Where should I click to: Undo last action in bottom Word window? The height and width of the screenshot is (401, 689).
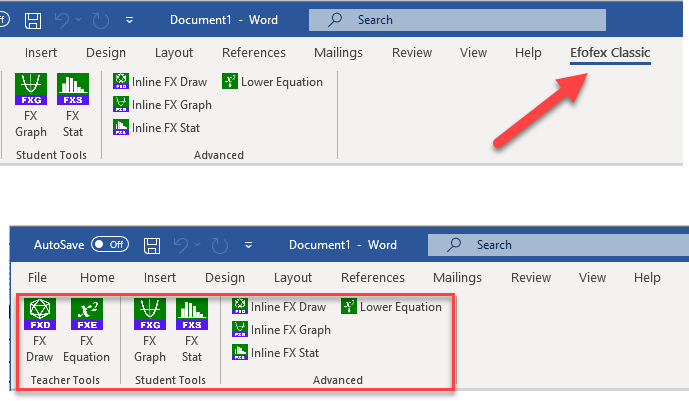181,245
